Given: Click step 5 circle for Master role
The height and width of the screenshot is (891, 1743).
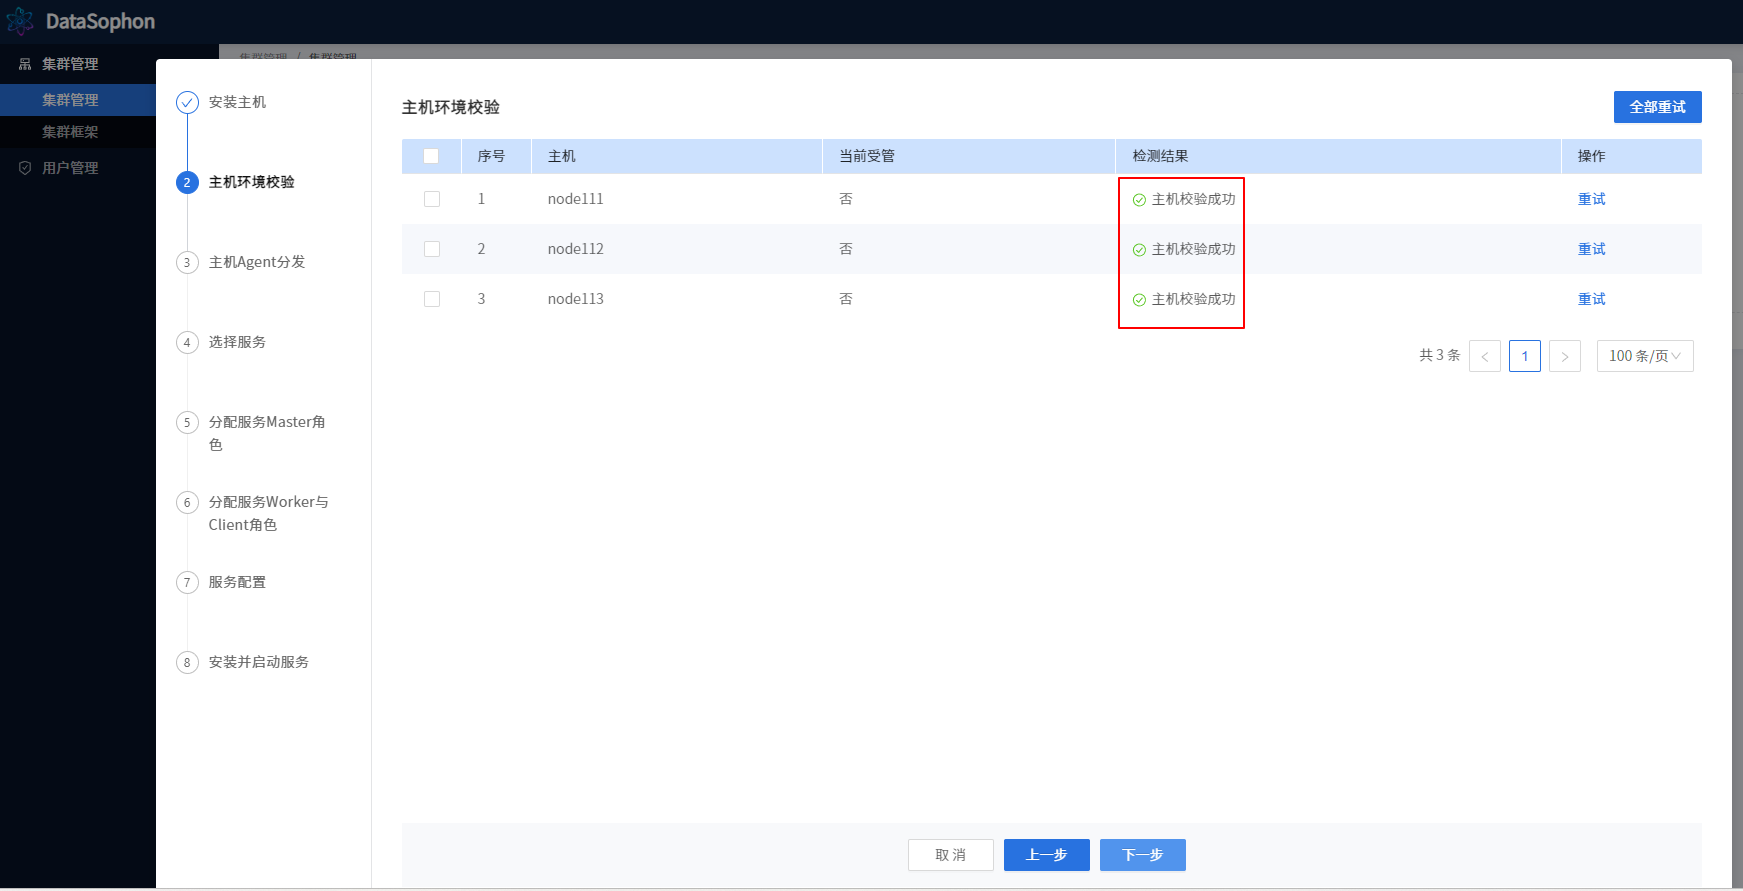Looking at the screenshot, I should [187, 422].
